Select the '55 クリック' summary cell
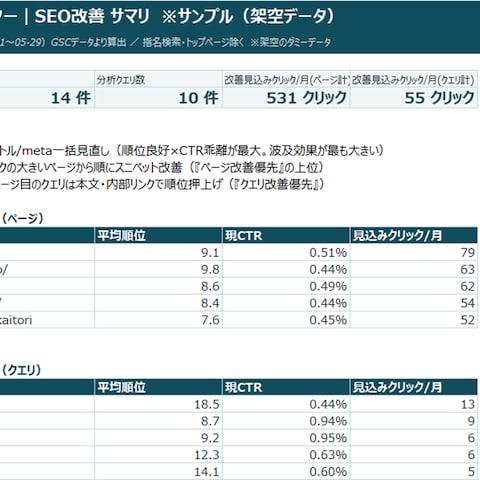Image resolution: width=480 pixels, height=480 pixels. pyautogui.click(x=414, y=98)
